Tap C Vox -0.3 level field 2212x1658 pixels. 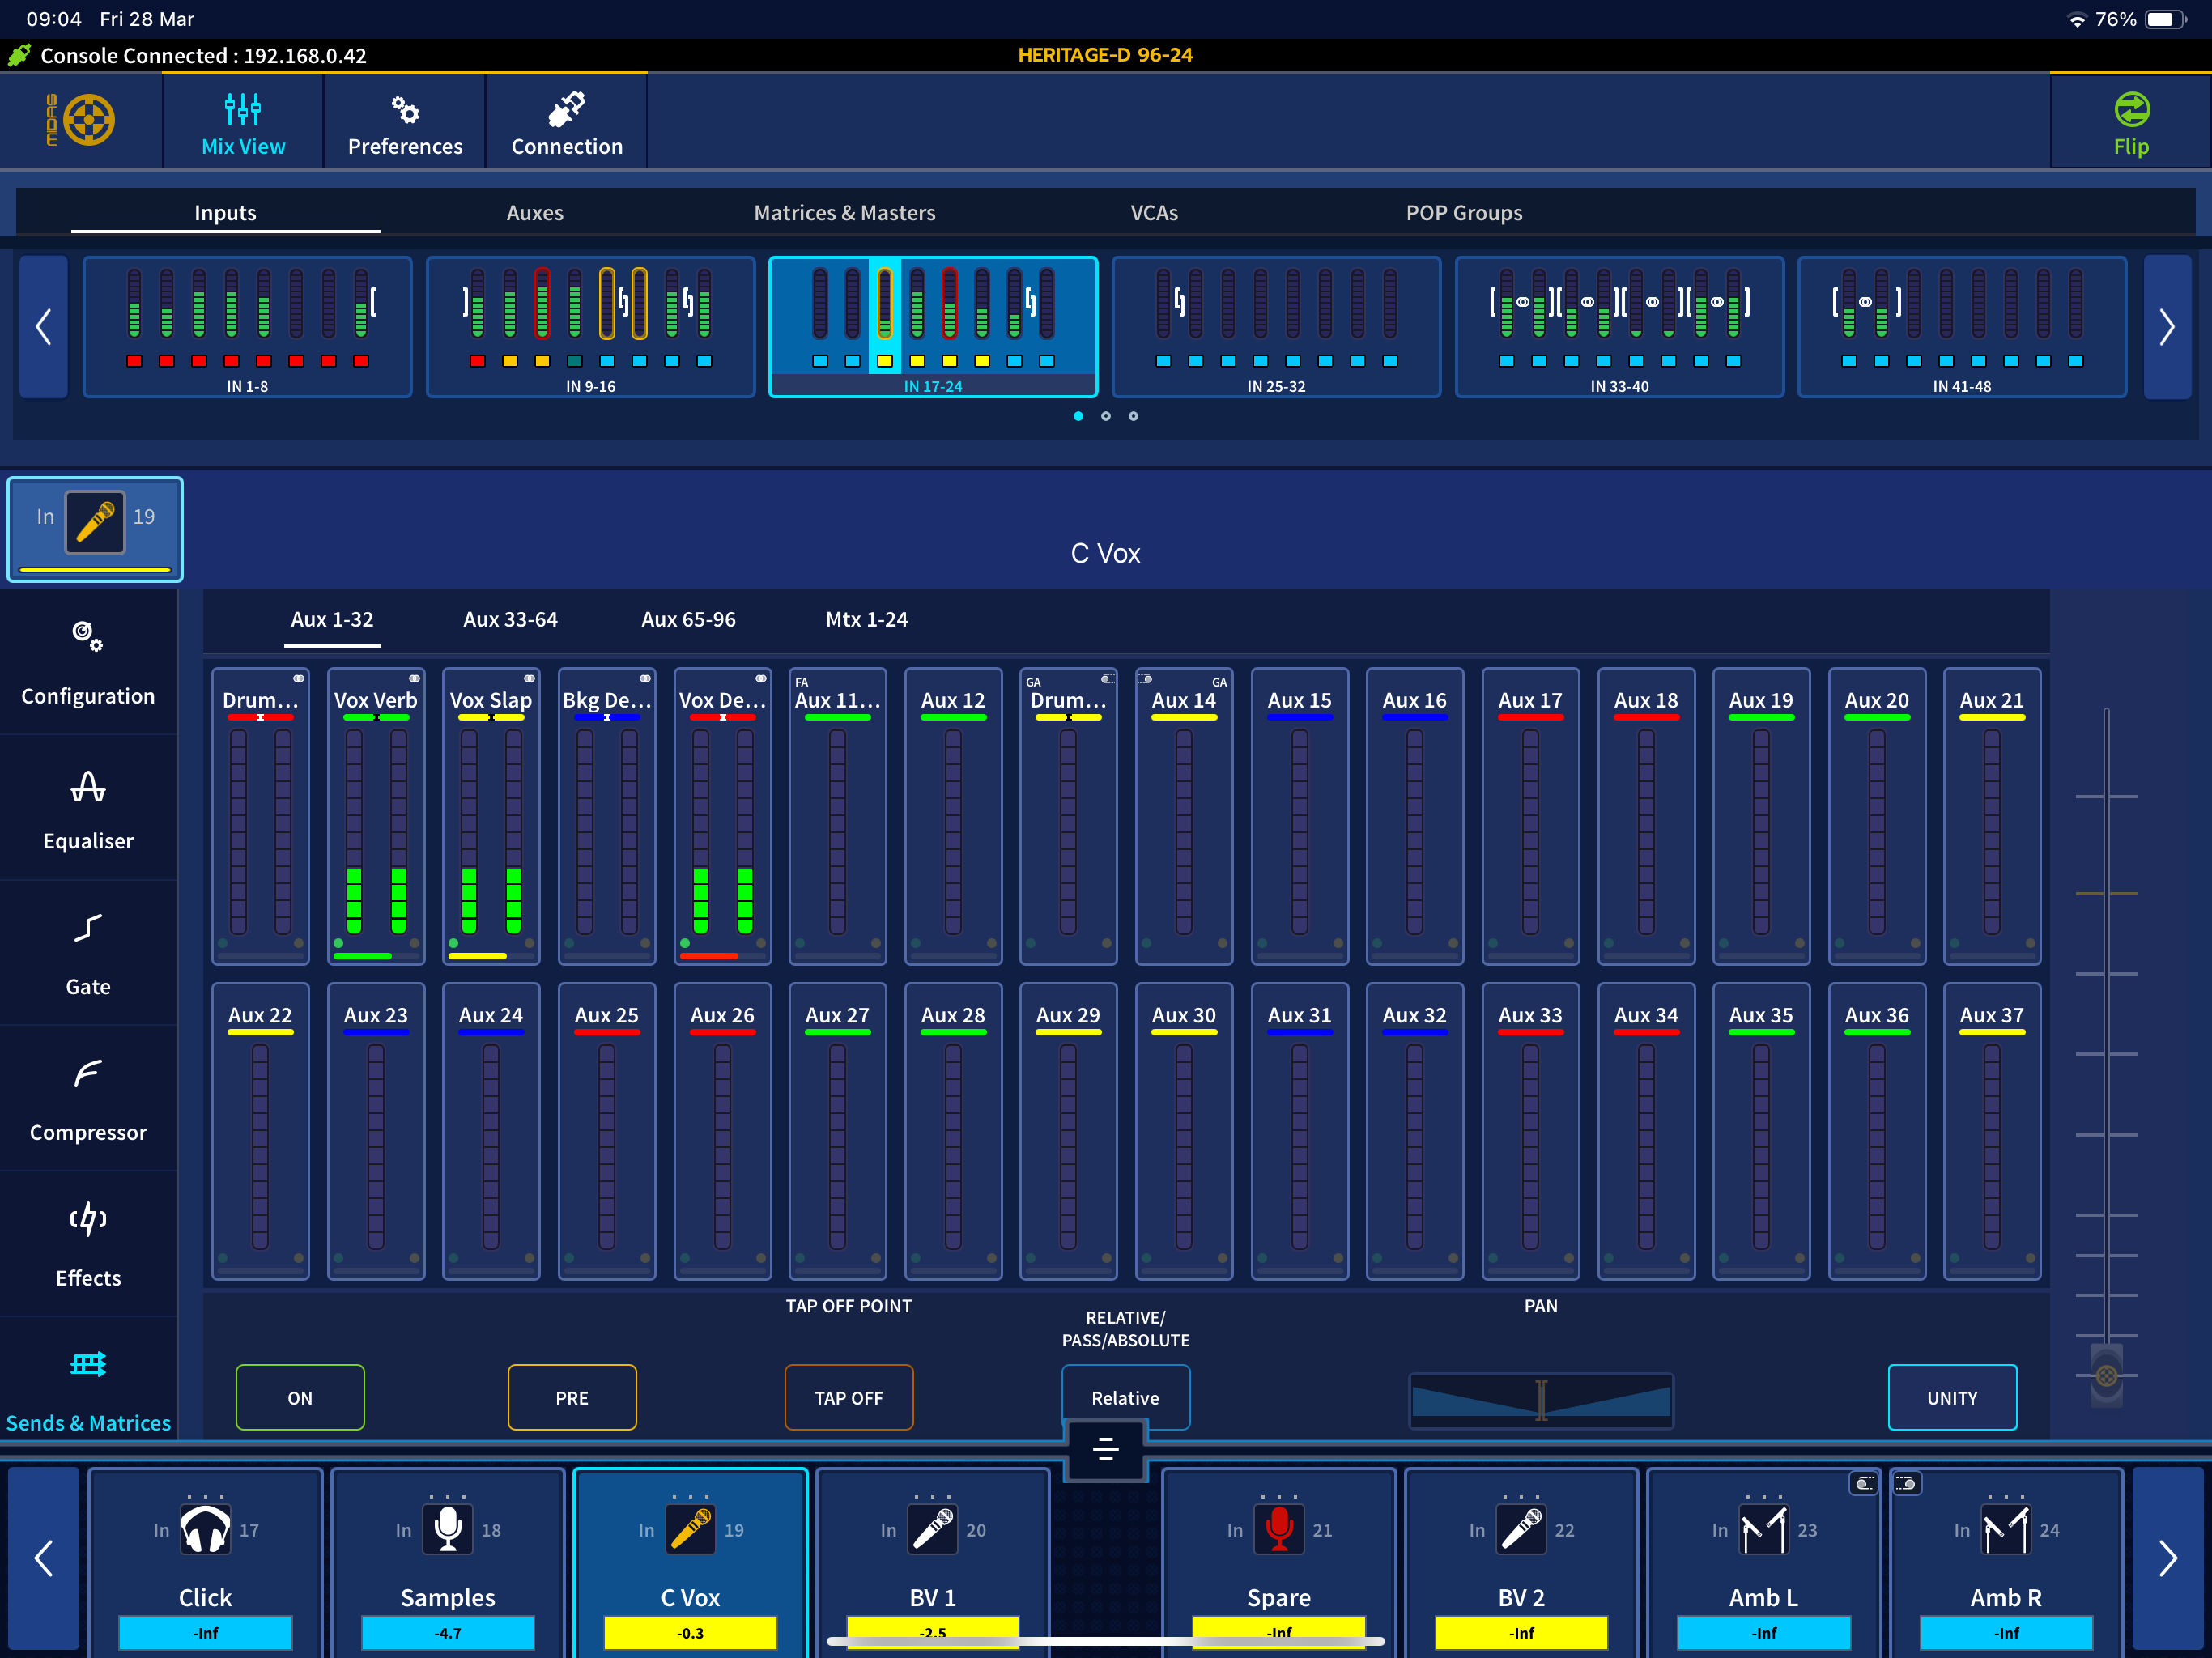[x=690, y=1632]
